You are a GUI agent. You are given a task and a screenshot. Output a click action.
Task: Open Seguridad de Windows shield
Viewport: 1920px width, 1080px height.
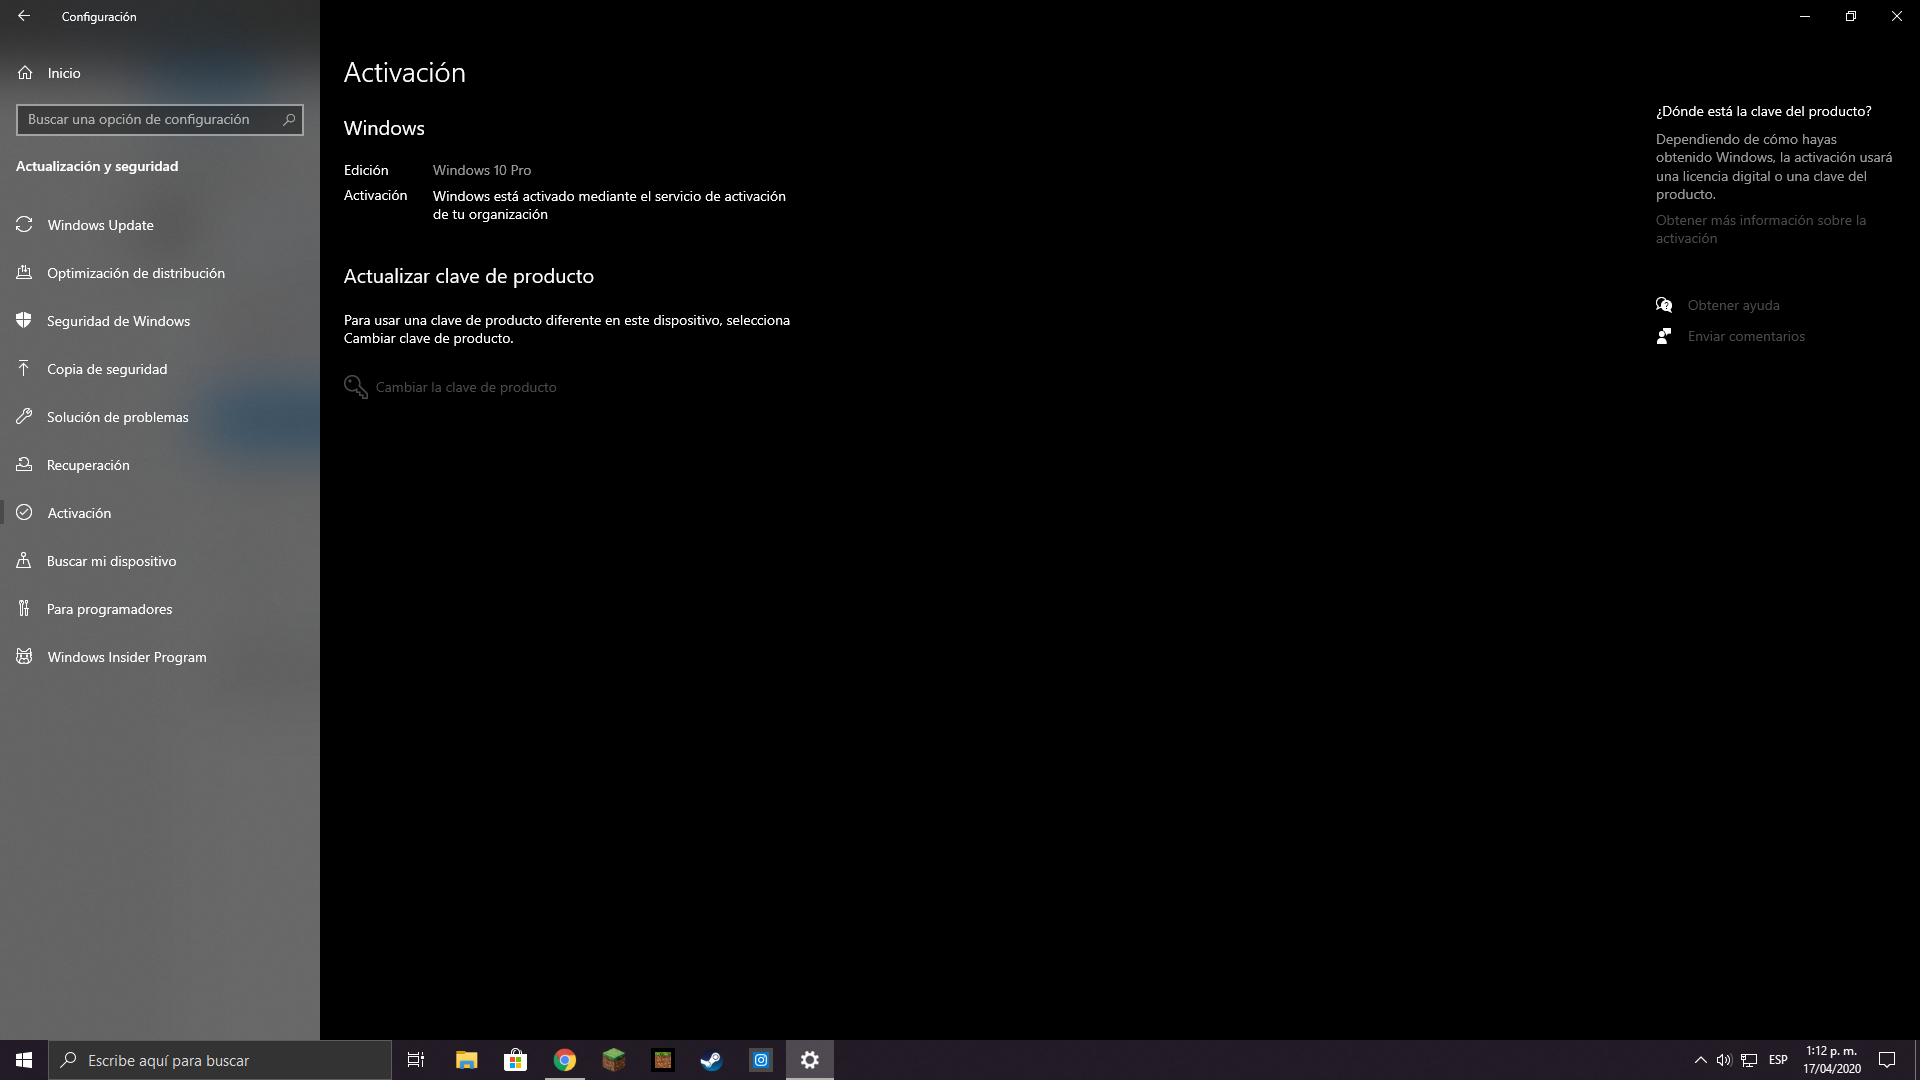point(118,321)
